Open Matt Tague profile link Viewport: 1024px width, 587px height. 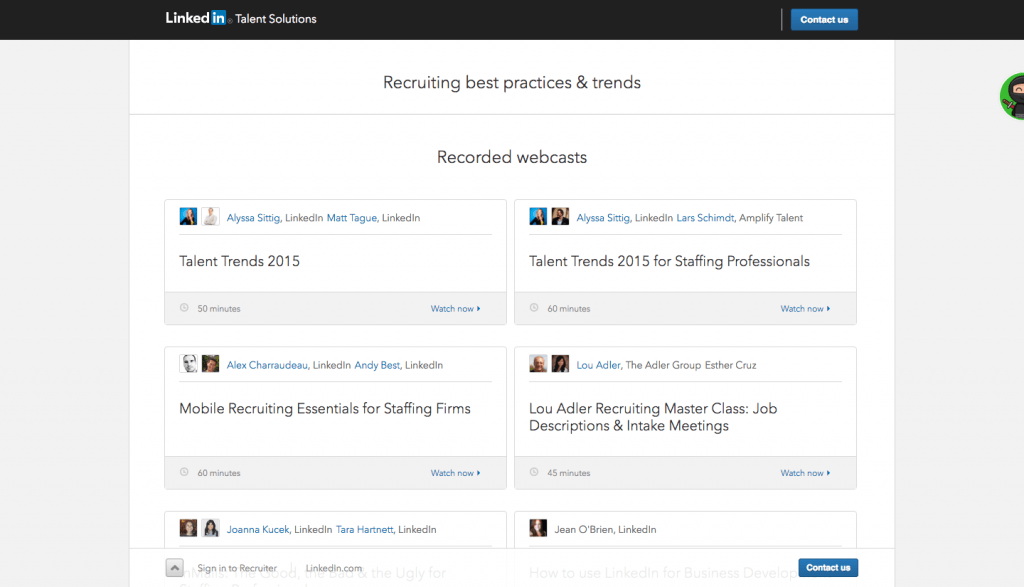[x=351, y=218]
